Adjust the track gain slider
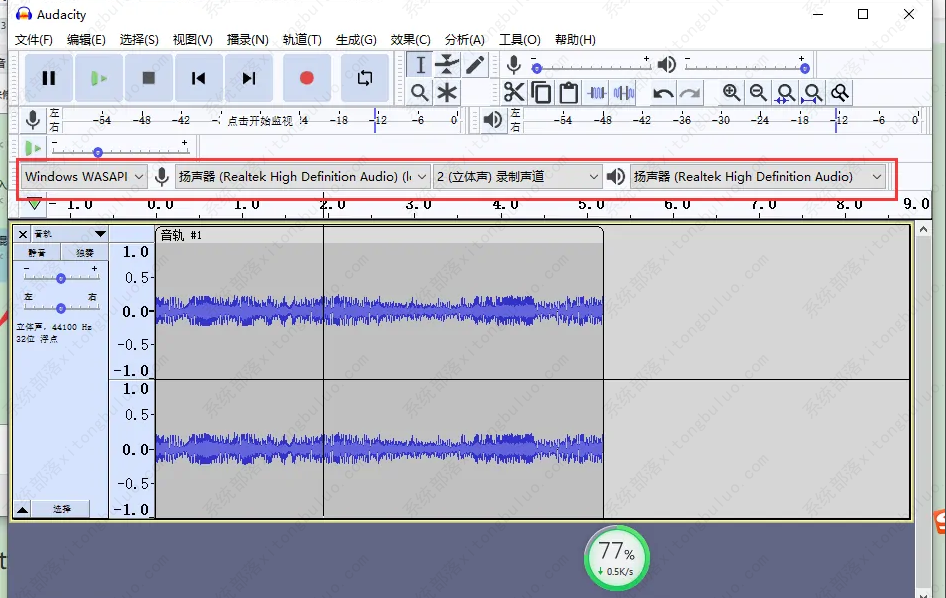946x598 pixels. [61, 278]
